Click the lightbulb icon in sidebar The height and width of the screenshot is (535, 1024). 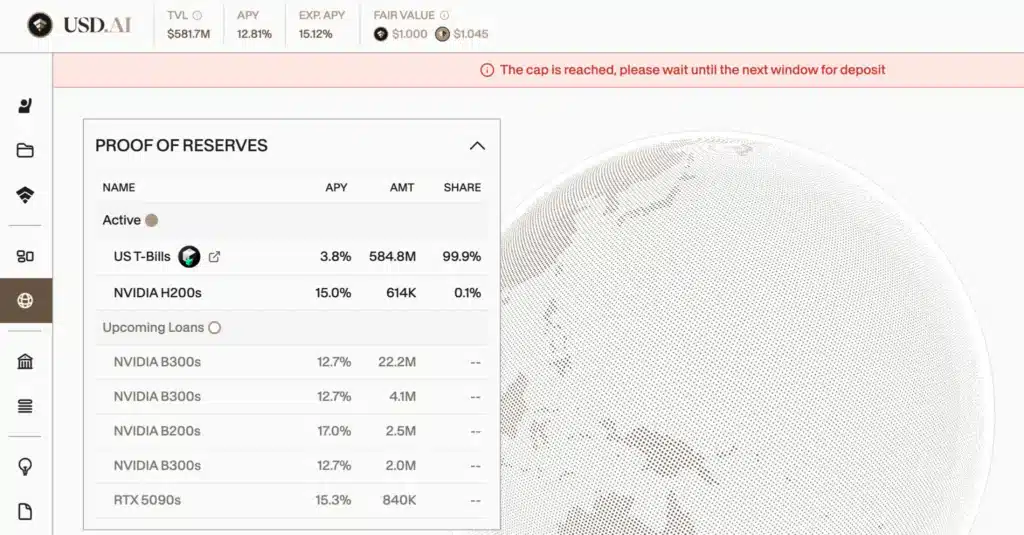[25, 466]
